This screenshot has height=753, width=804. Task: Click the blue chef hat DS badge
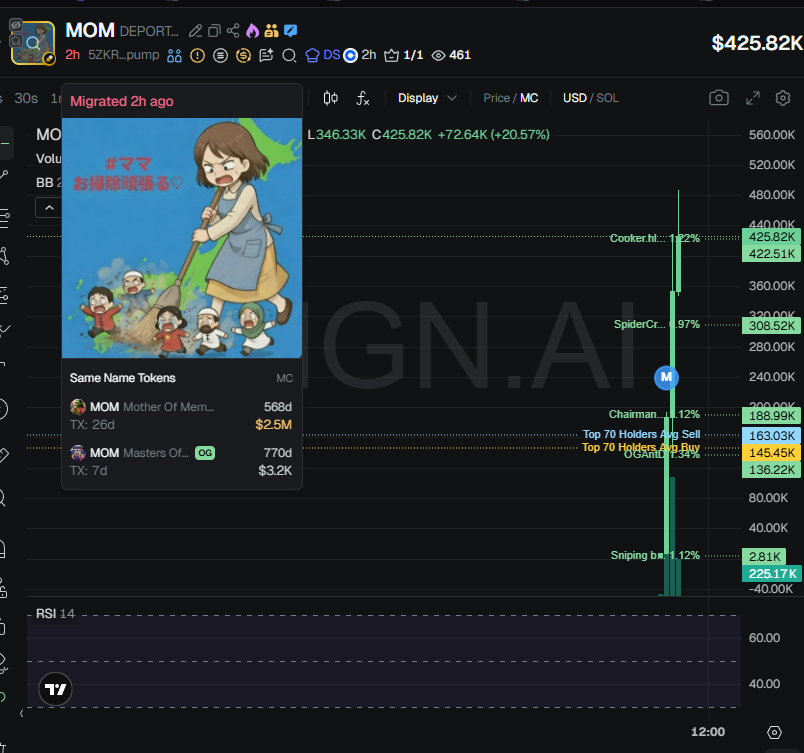(323, 55)
